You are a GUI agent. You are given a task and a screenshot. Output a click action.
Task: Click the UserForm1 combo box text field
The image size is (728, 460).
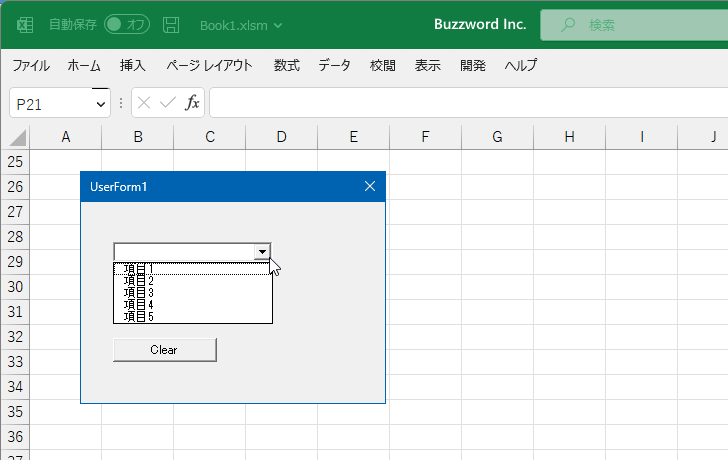184,252
